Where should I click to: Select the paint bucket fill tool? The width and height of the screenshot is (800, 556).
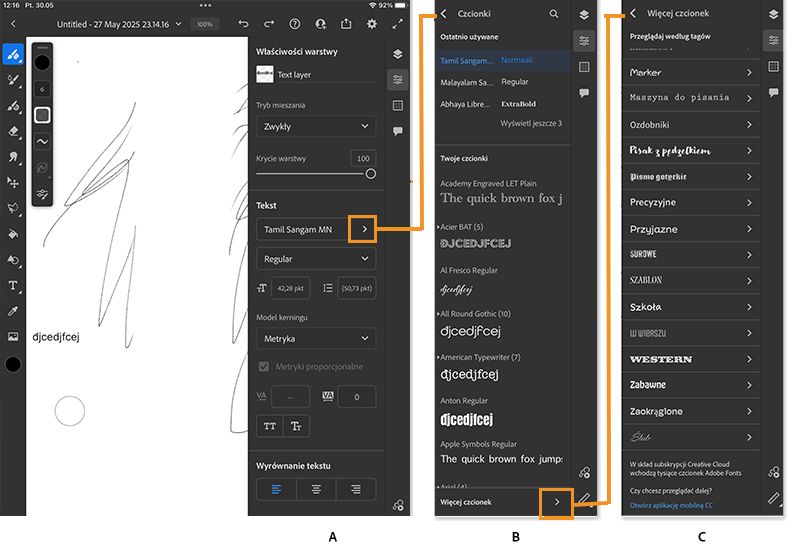coord(13,234)
